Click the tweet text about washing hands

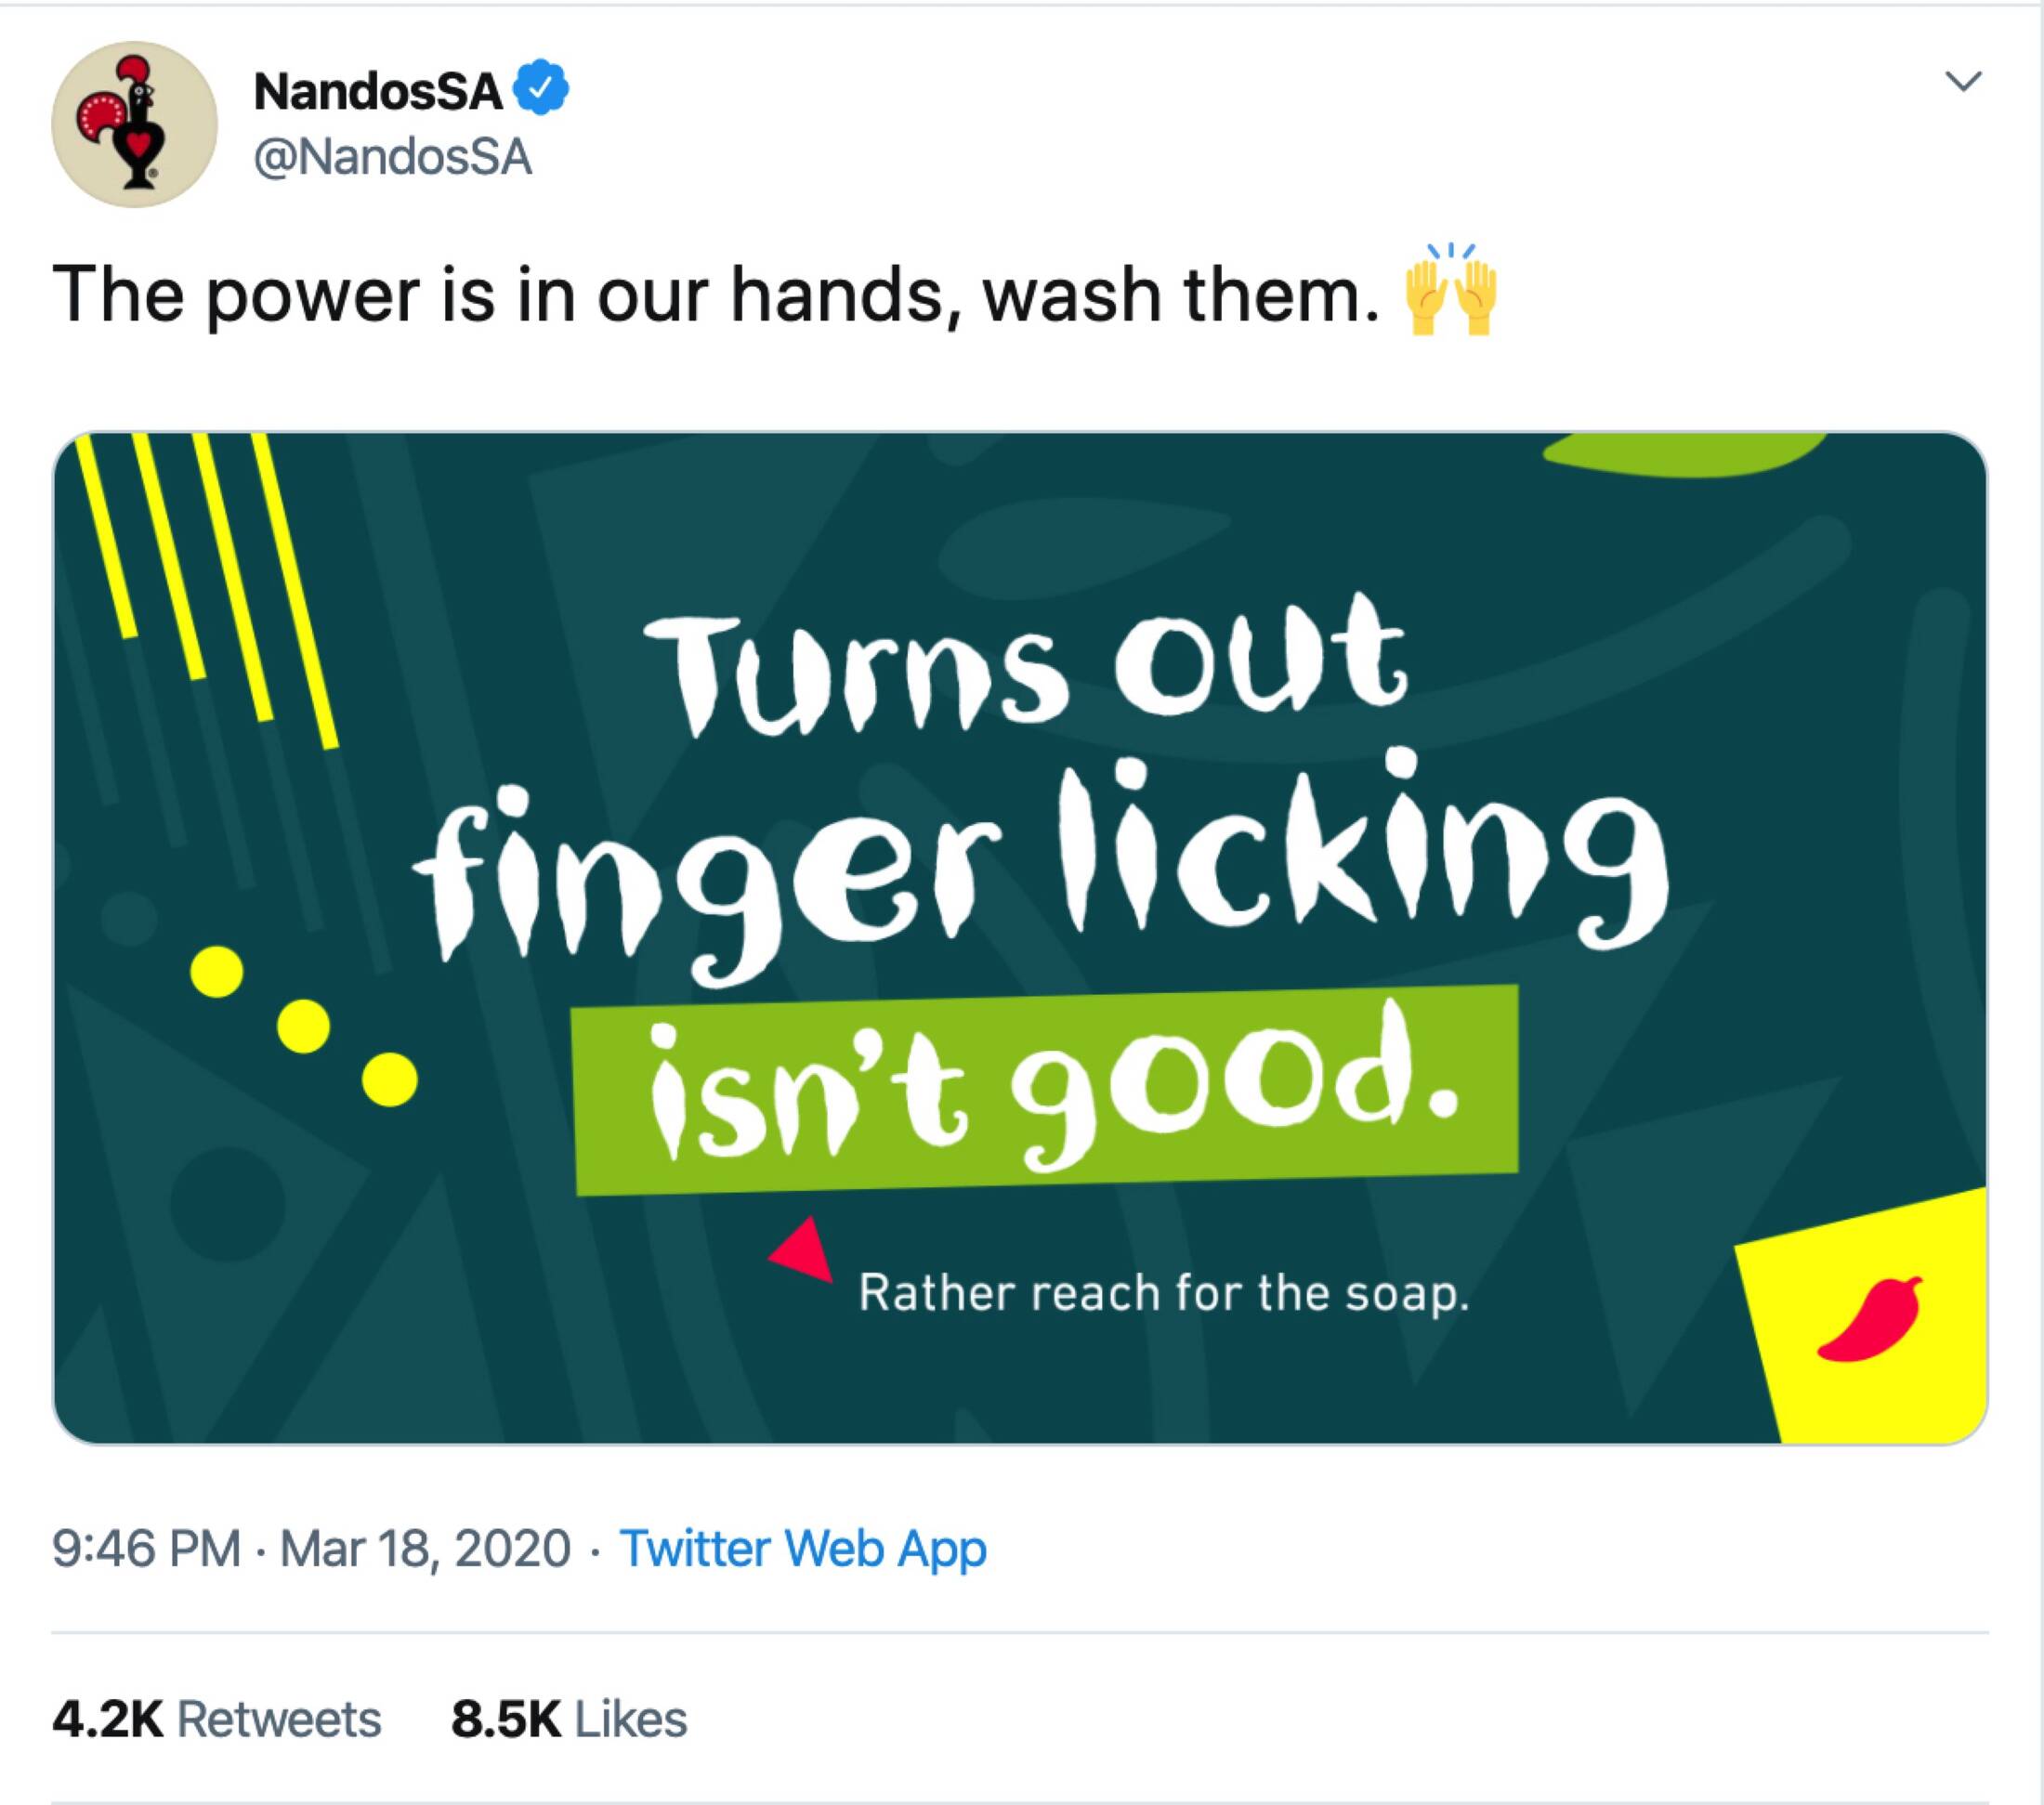[715, 295]
